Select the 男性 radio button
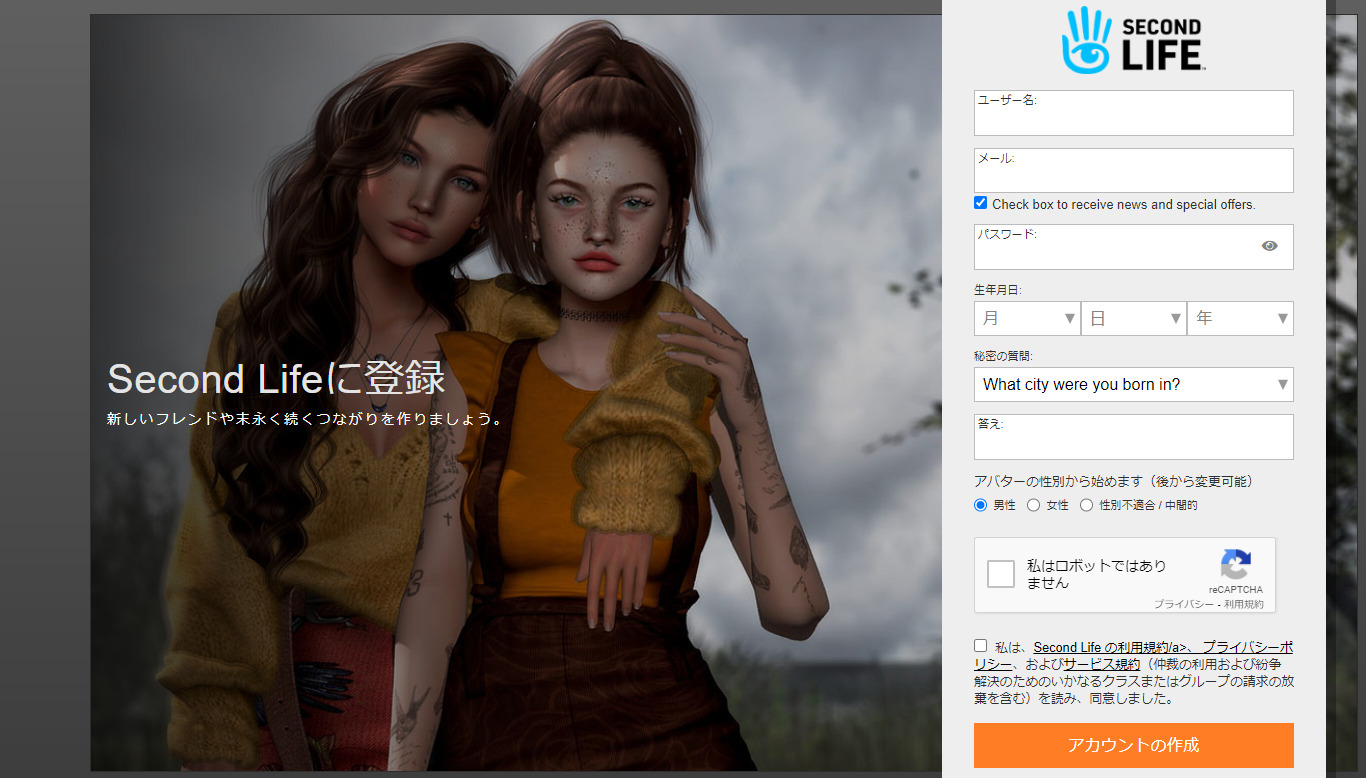The image size is (1366, 778). [x=980, y=505]
